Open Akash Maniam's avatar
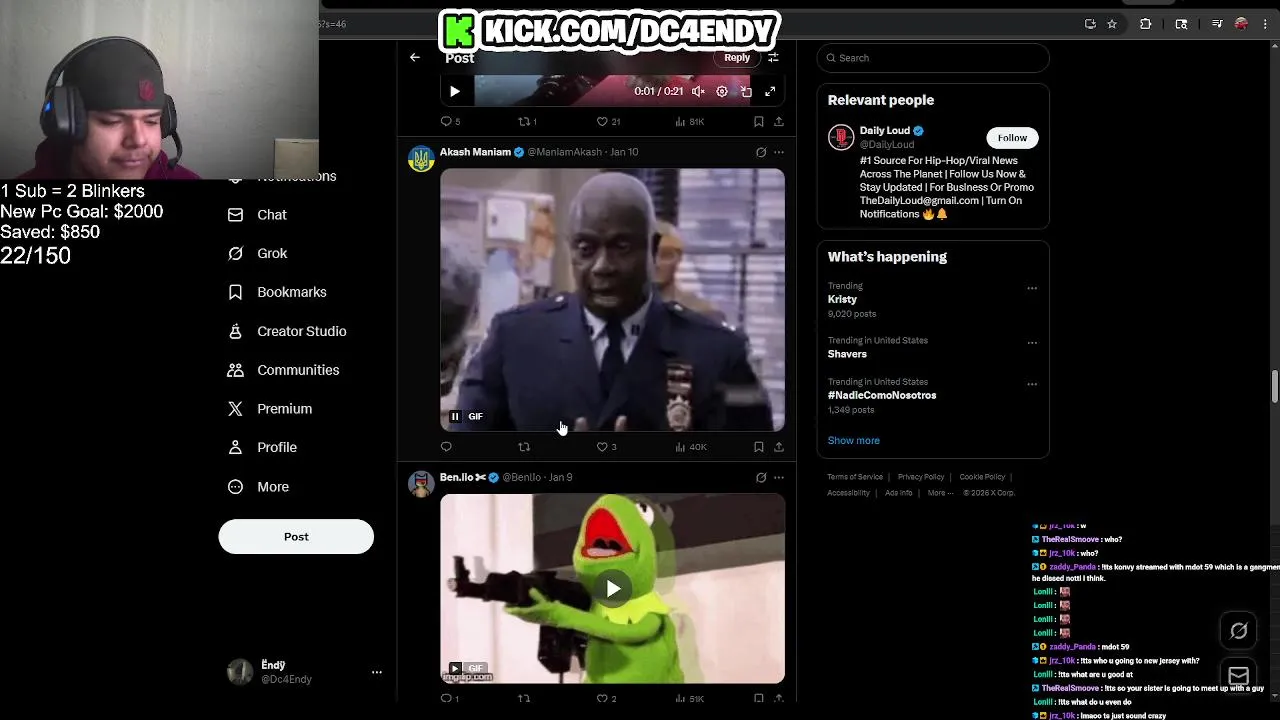Screen dimensions: 1280x720 click(421, 159)
